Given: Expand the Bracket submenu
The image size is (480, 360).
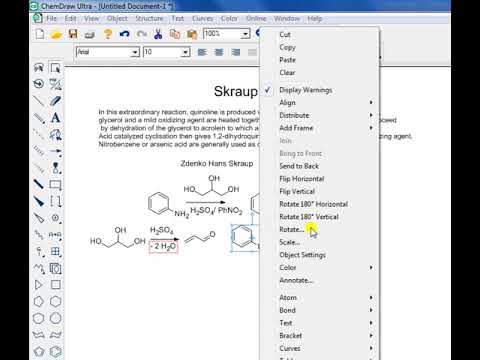Looking at the screenshot, I should (x=319, y=336).
